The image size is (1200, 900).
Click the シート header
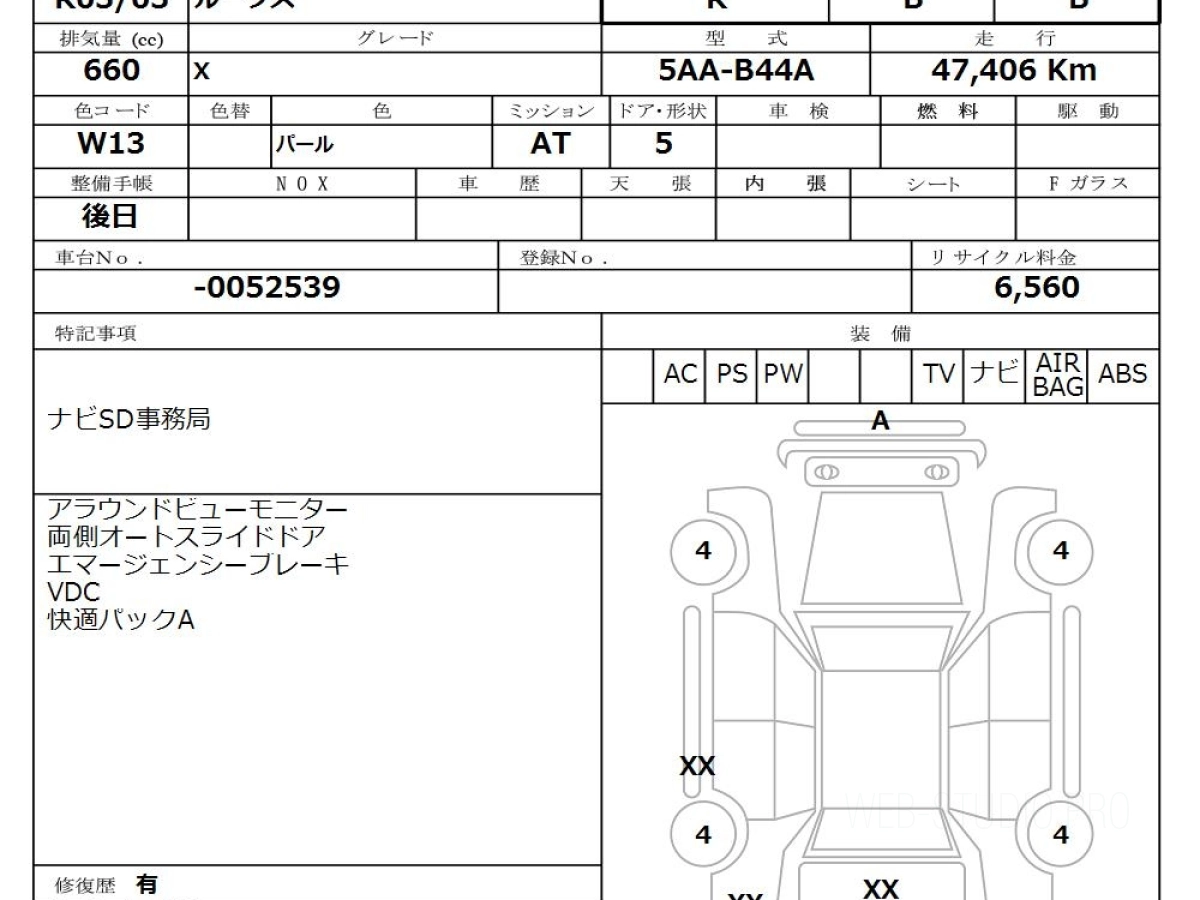[933, 184]
